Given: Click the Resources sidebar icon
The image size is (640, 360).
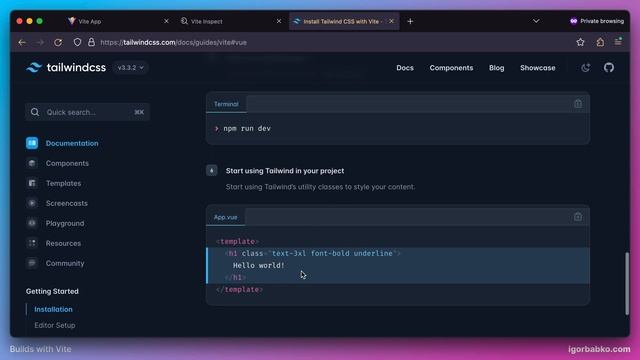Looking at the screenshot, I should point(32,243).
